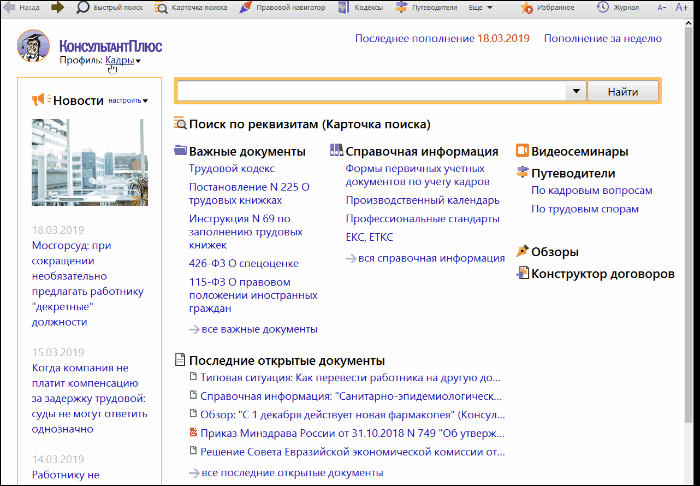This screenshot has width=700, height=486.
Task: Open ЕКС, ЕТКС link
Action: click(x=369, y=237)
